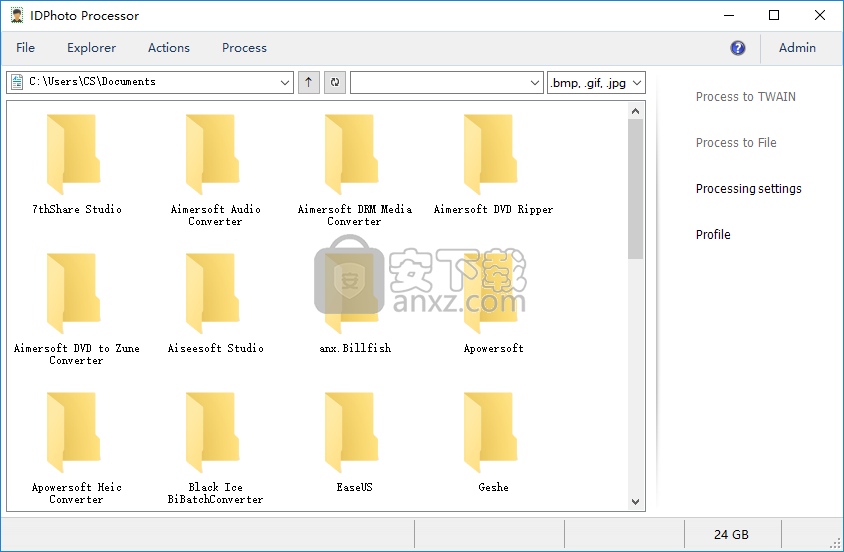
Task: Close the IDPhoto Processor window
Action: click(x=819, y=16)
